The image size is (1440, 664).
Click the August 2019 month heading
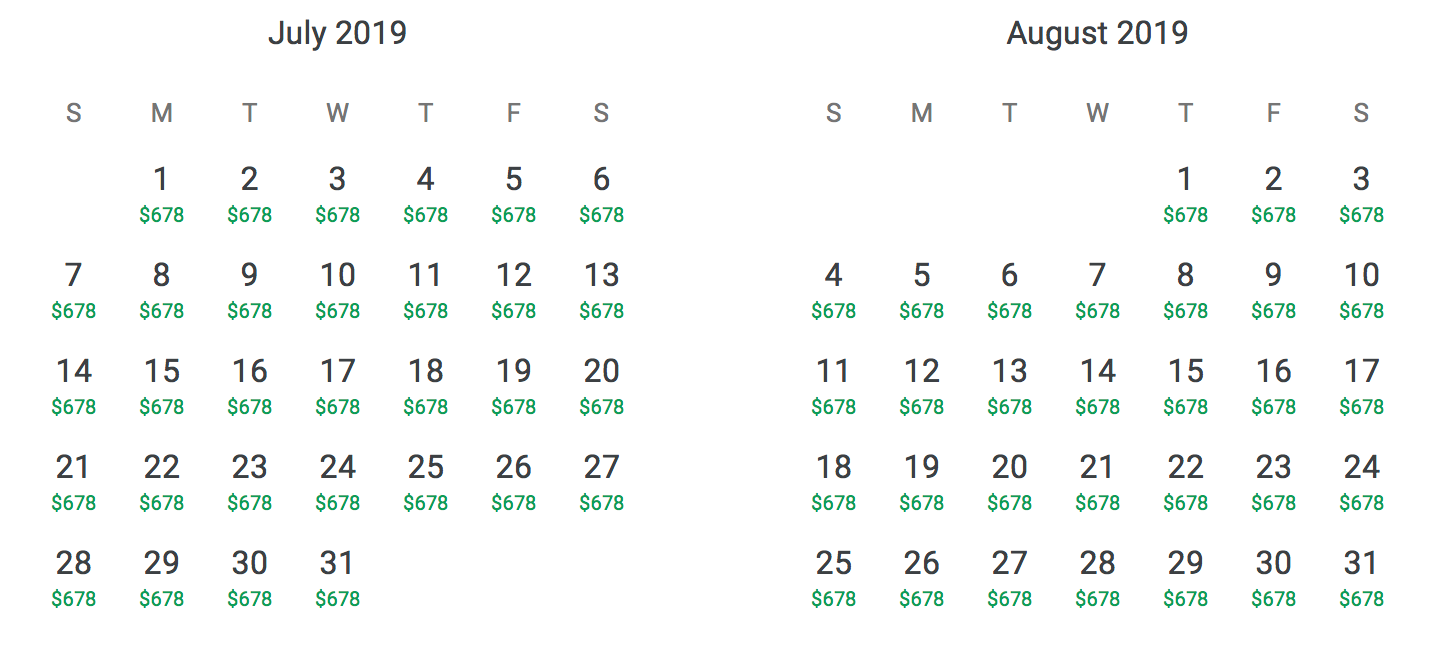click(1097, 33)
